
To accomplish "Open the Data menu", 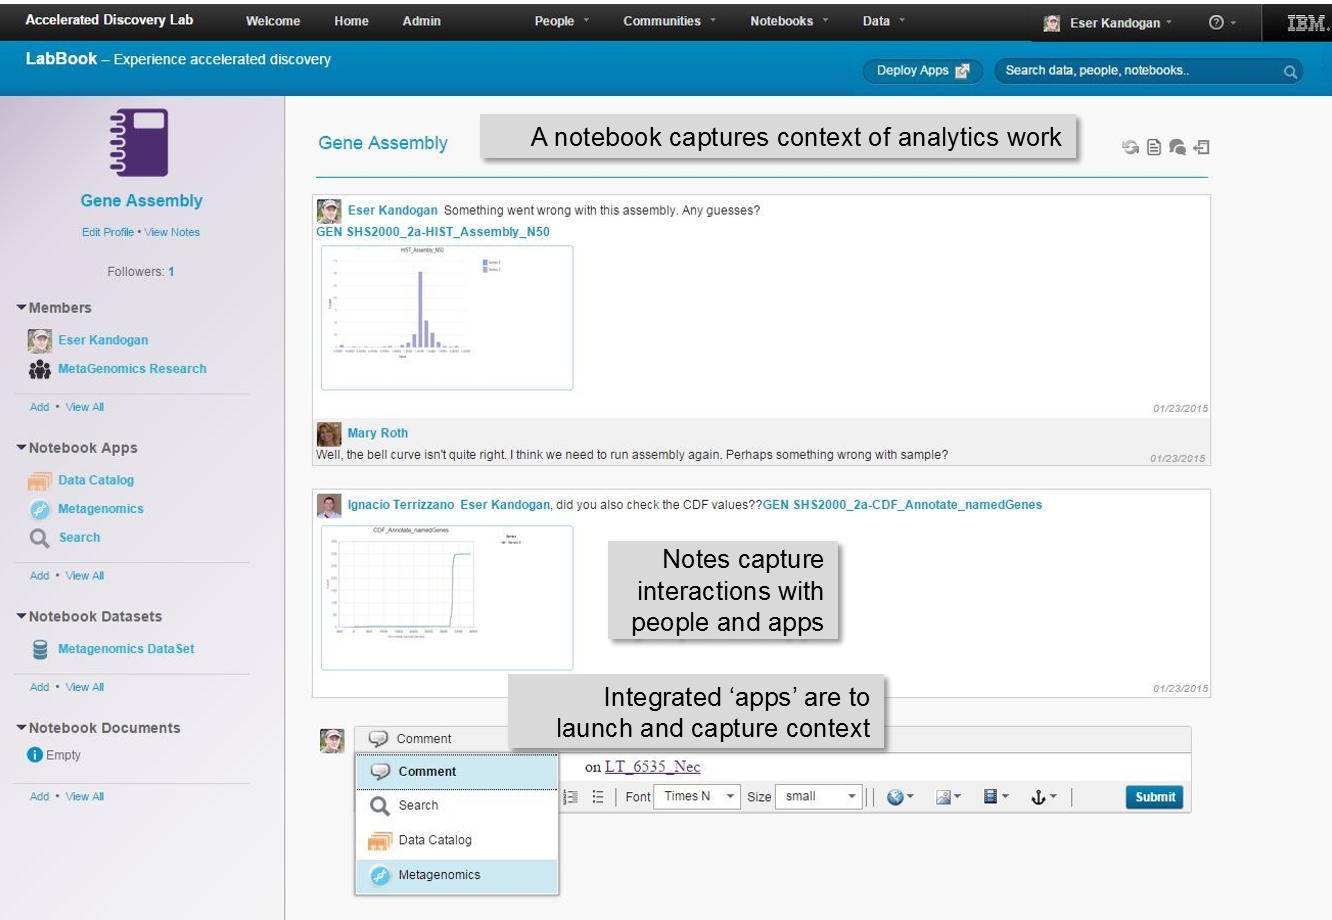I will pos(884,21).
